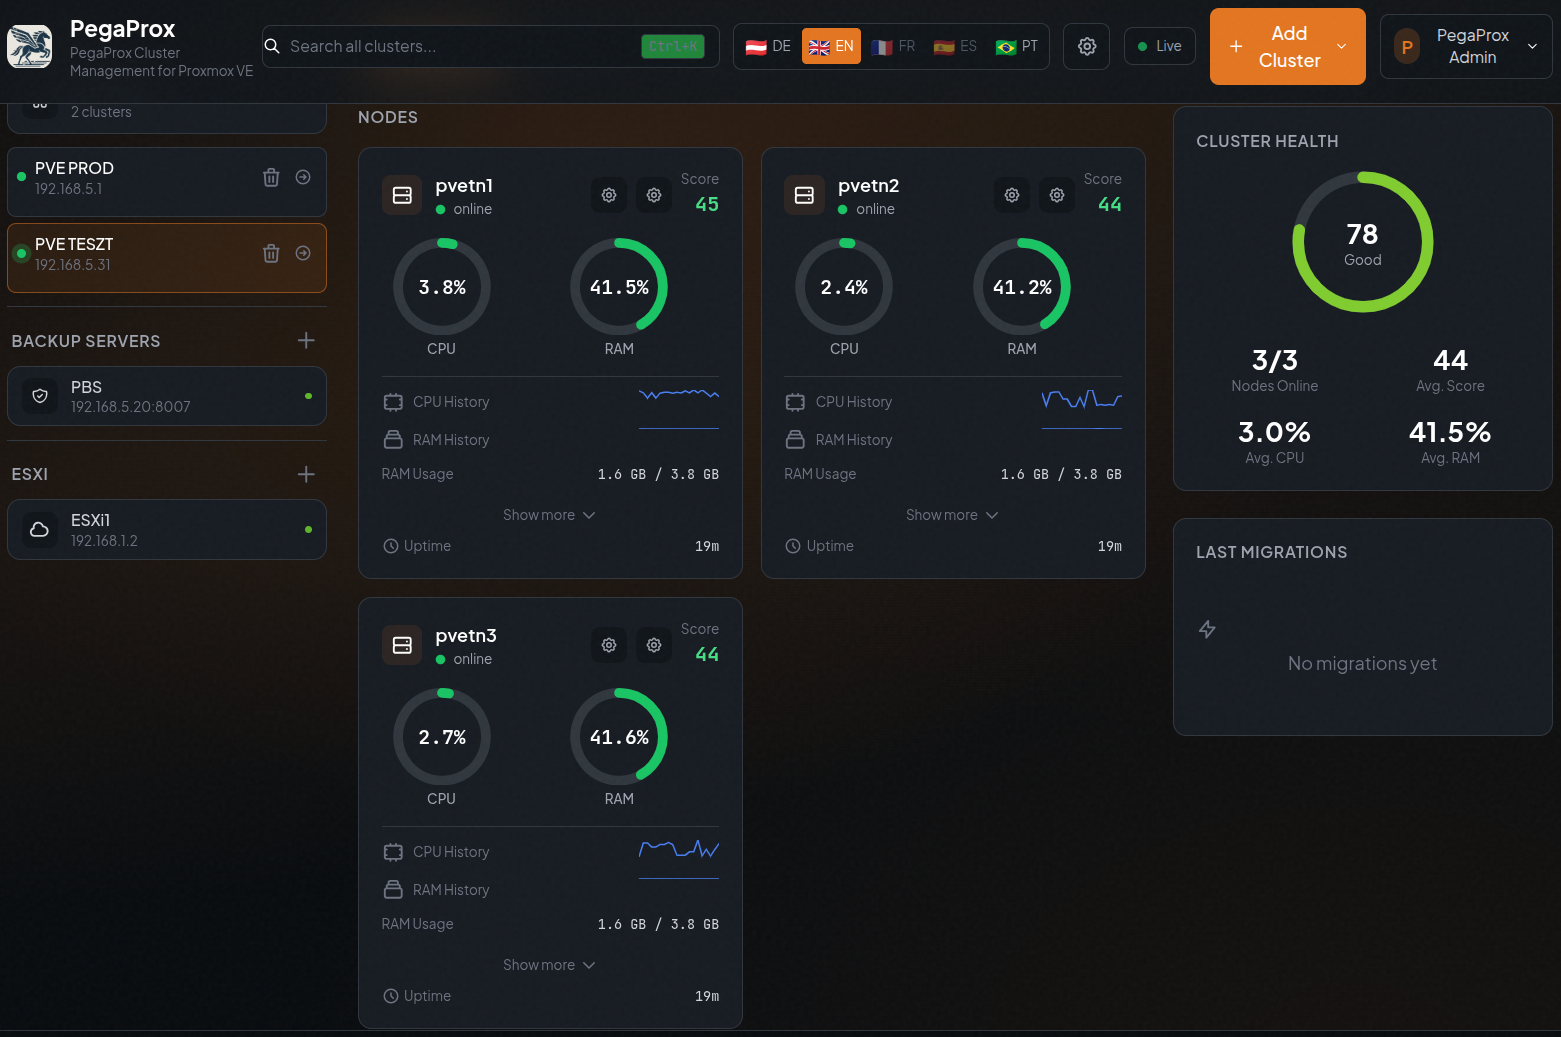Image resolution: width=1561 pixels, height=1037 pixels.
Task: Click second gear icon on pvetn2 card
Action: pyautogui.click(x=1057, y=196)
